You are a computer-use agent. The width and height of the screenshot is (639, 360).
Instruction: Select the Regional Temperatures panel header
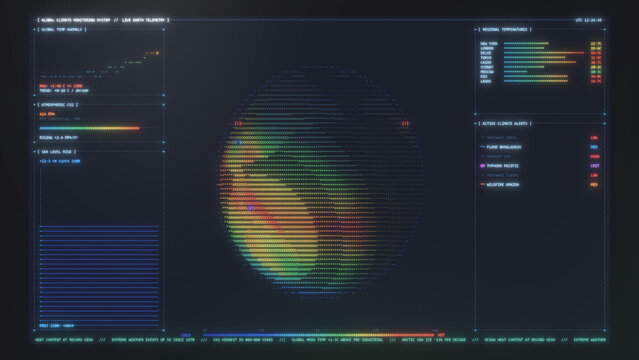click(x=505, y=29)
